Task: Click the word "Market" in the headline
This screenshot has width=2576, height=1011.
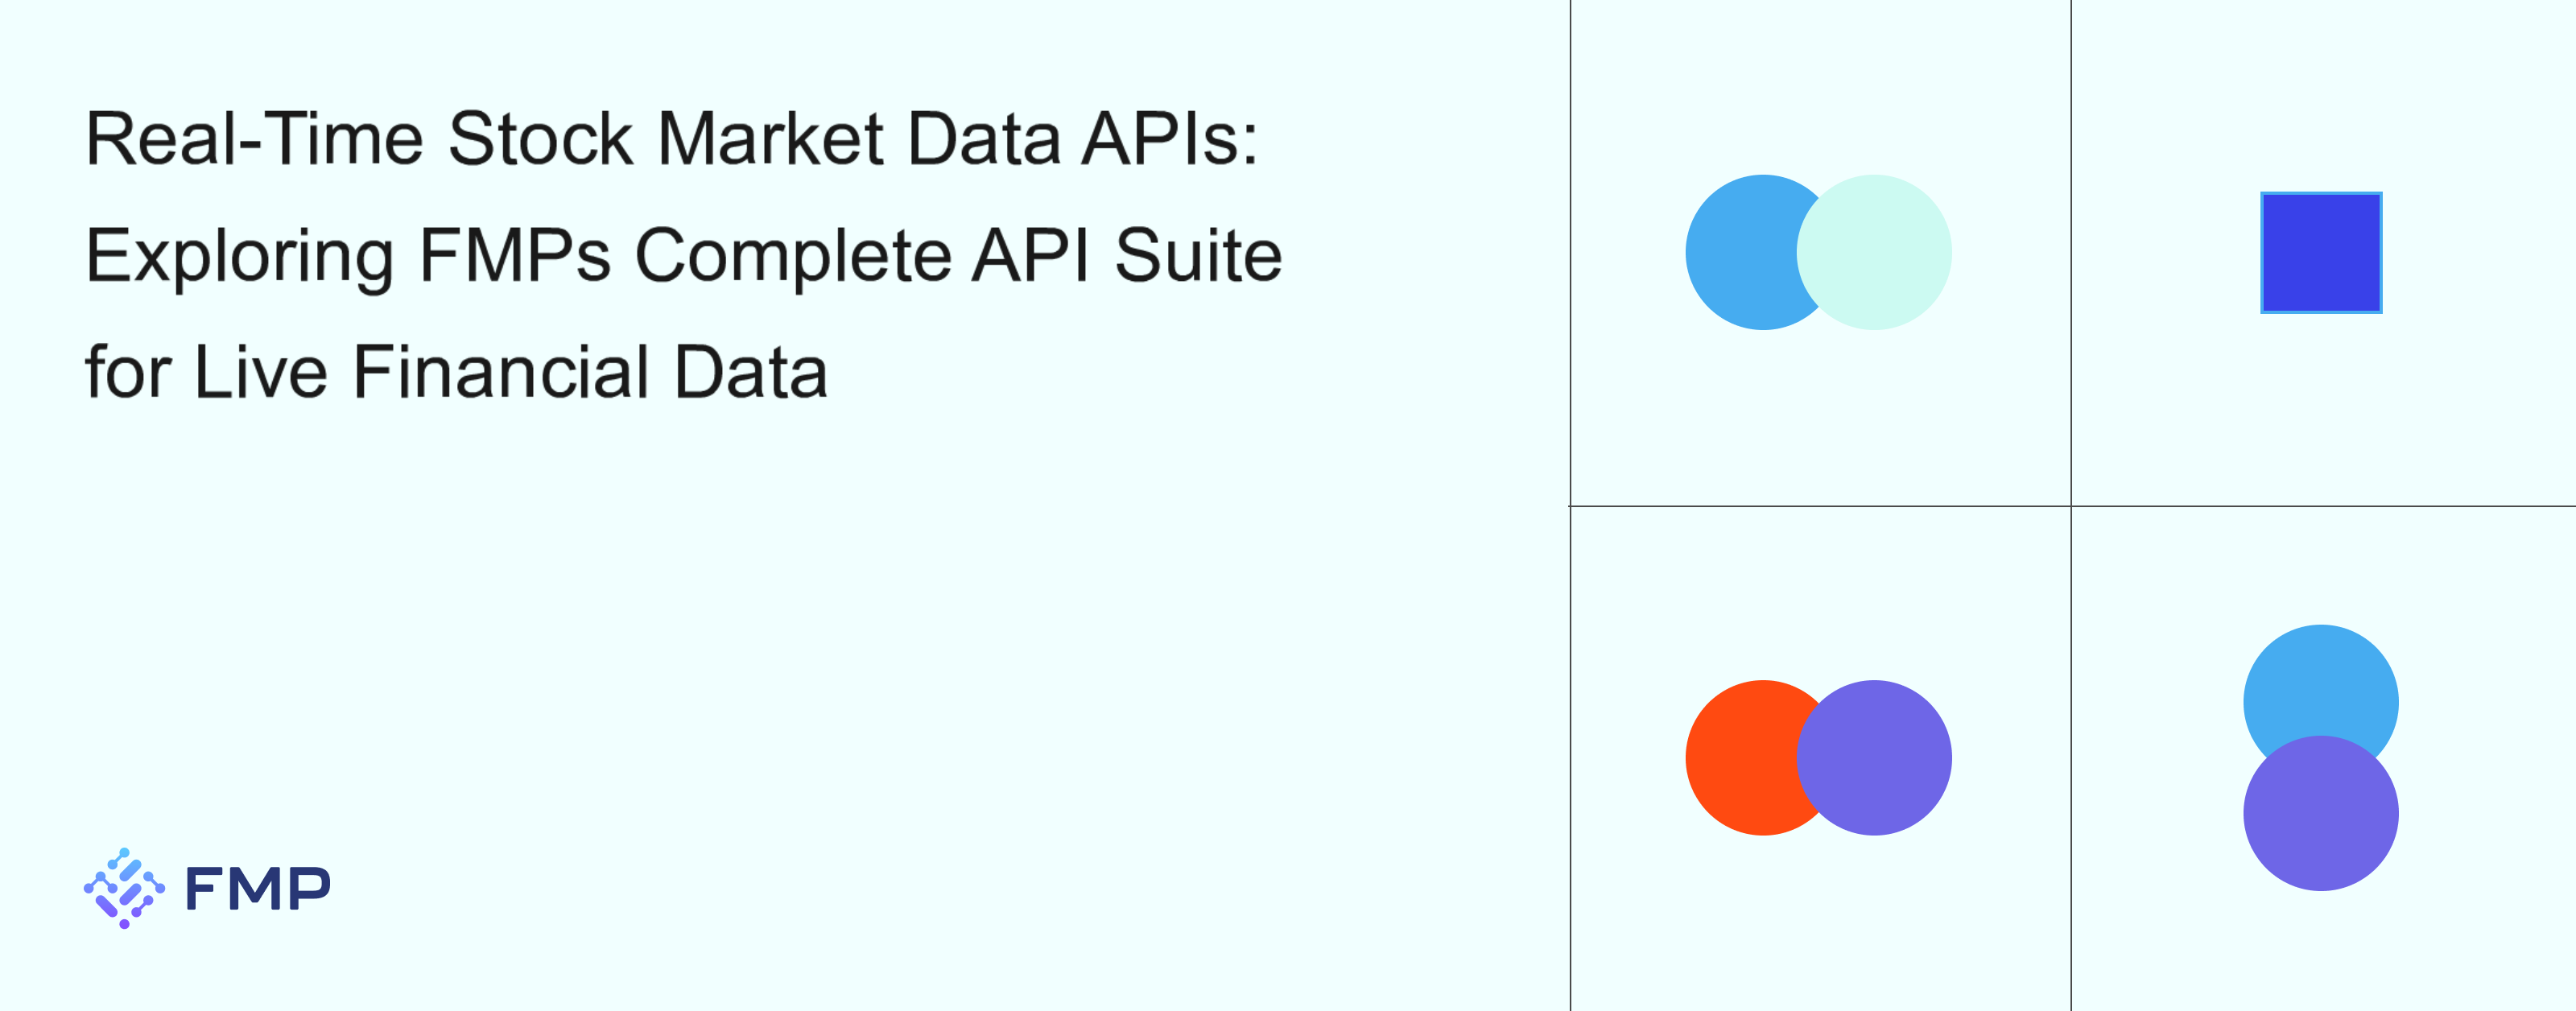Action: pyautogui.click(x=770, y=139)
